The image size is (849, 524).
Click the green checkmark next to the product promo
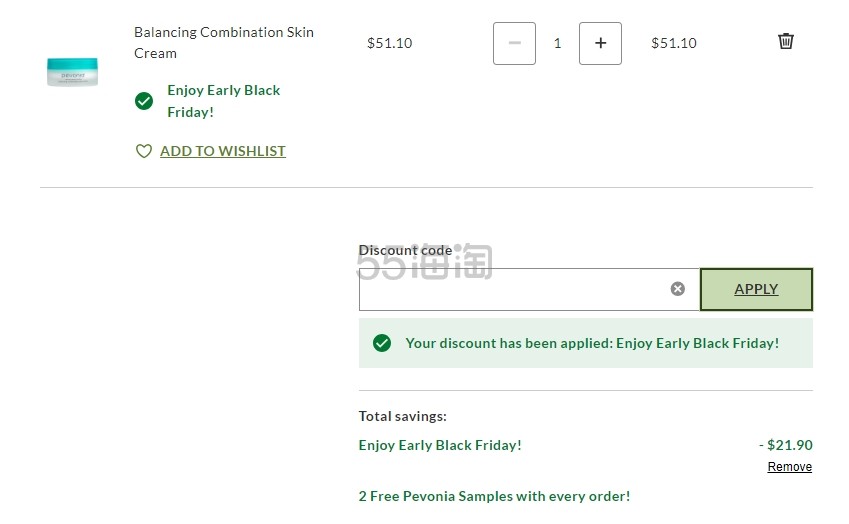(x=144, y=101)
